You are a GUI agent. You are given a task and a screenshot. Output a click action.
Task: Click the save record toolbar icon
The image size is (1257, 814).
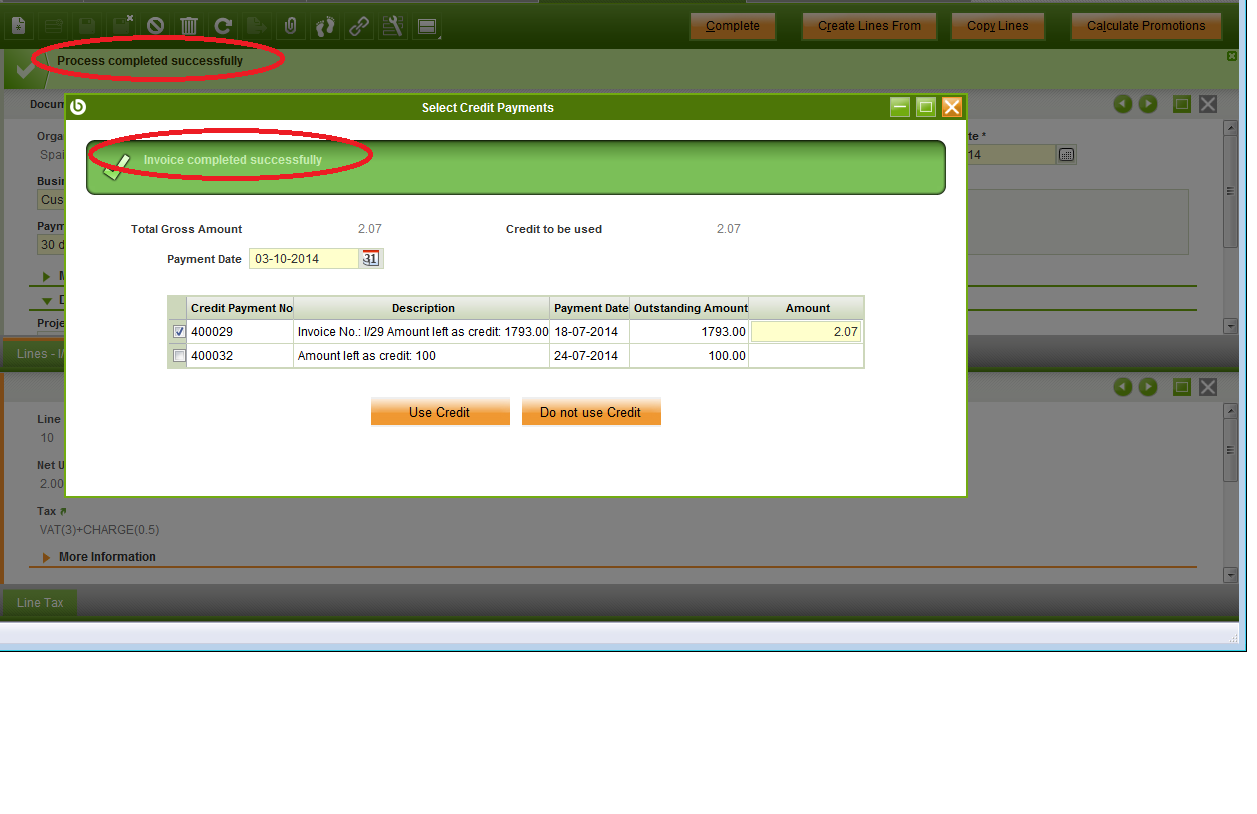87,26
